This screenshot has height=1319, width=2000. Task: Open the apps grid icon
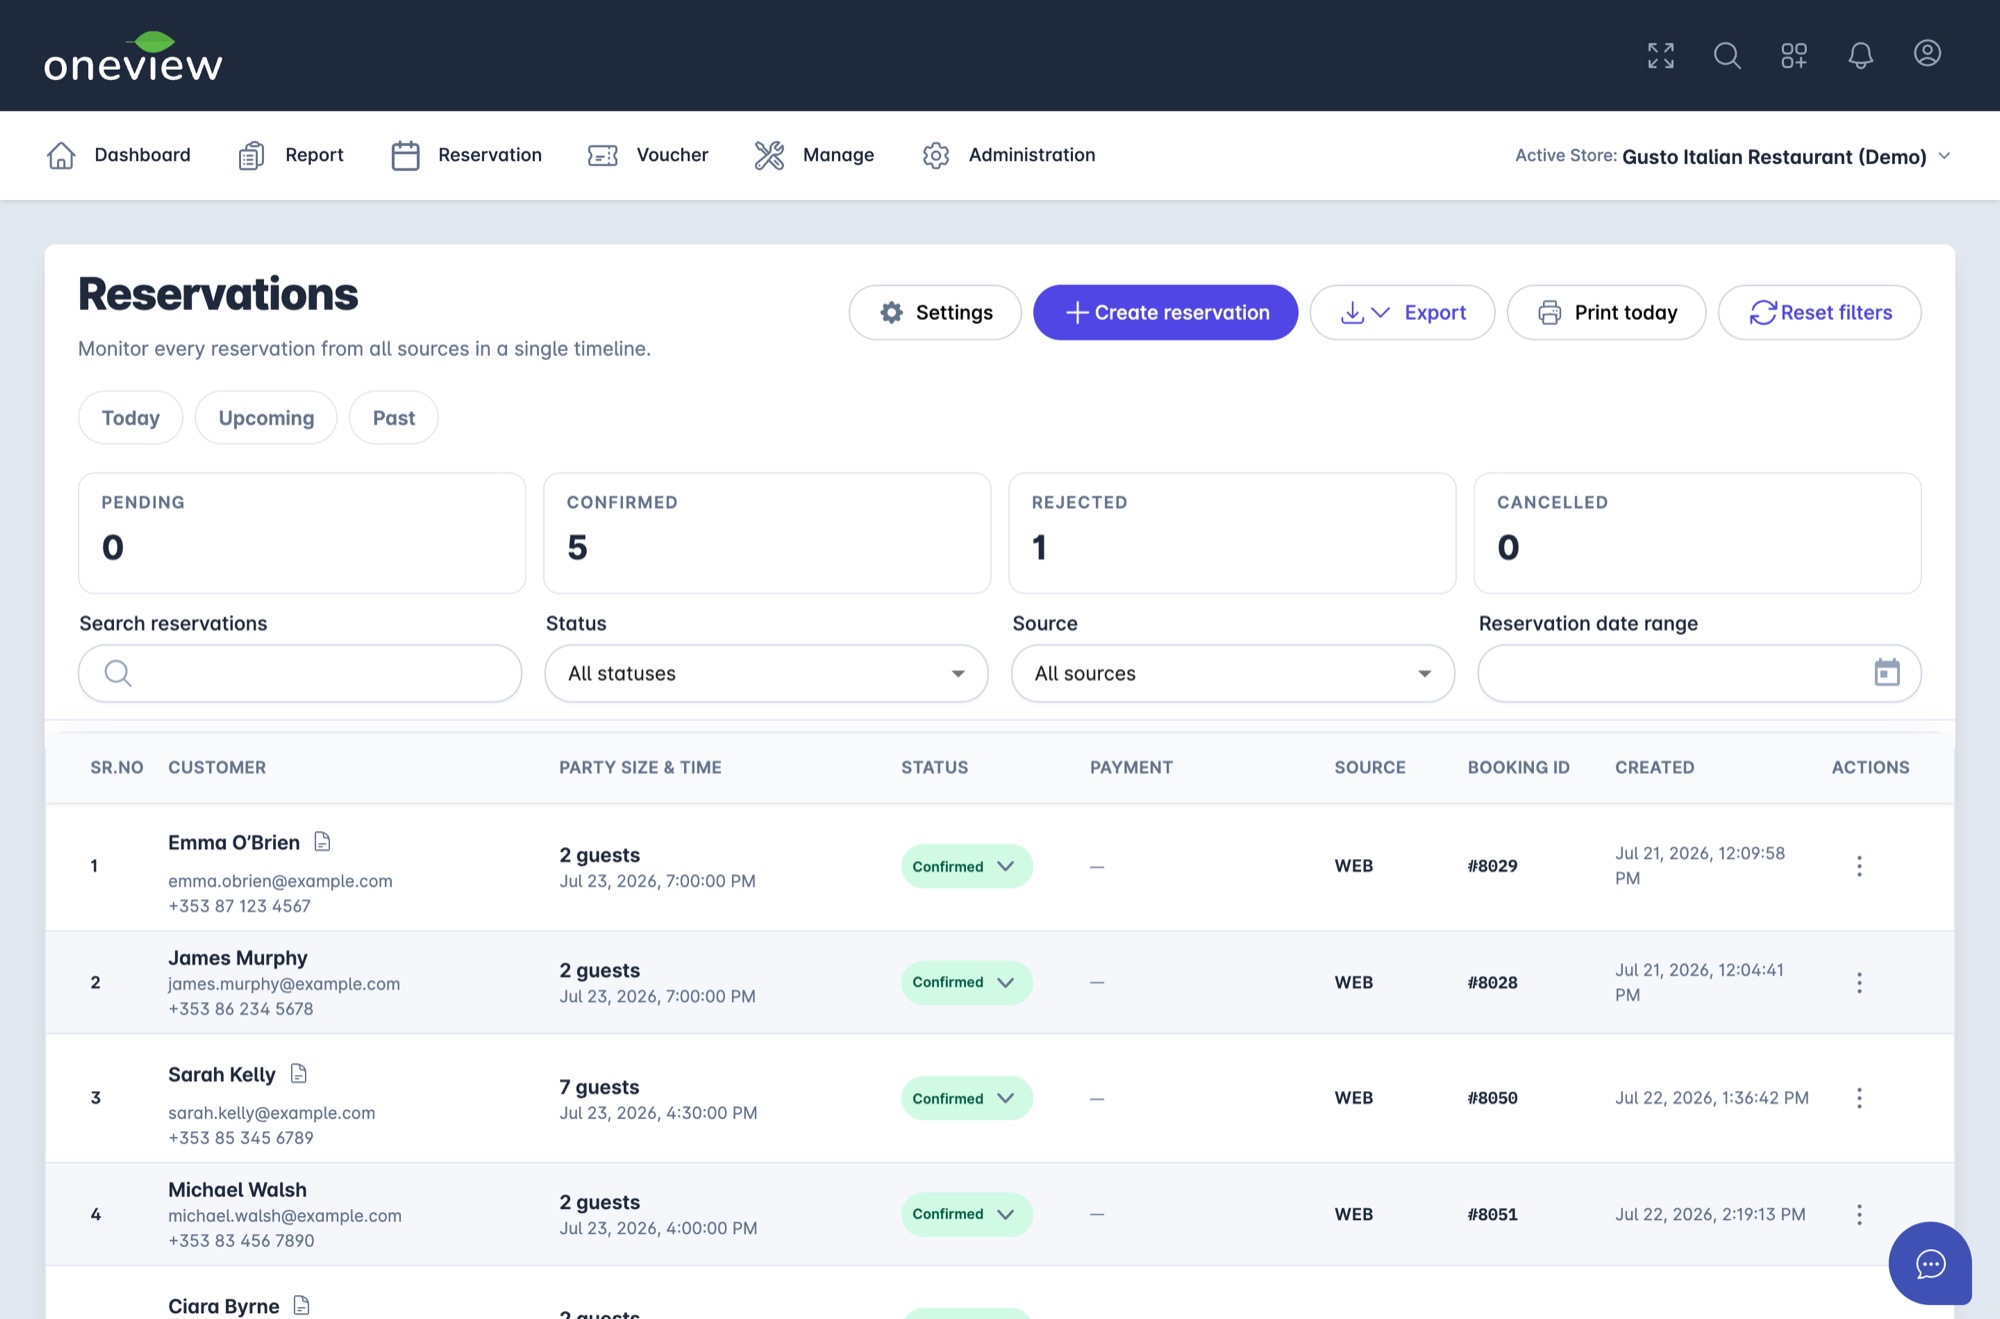(1794, 55)
